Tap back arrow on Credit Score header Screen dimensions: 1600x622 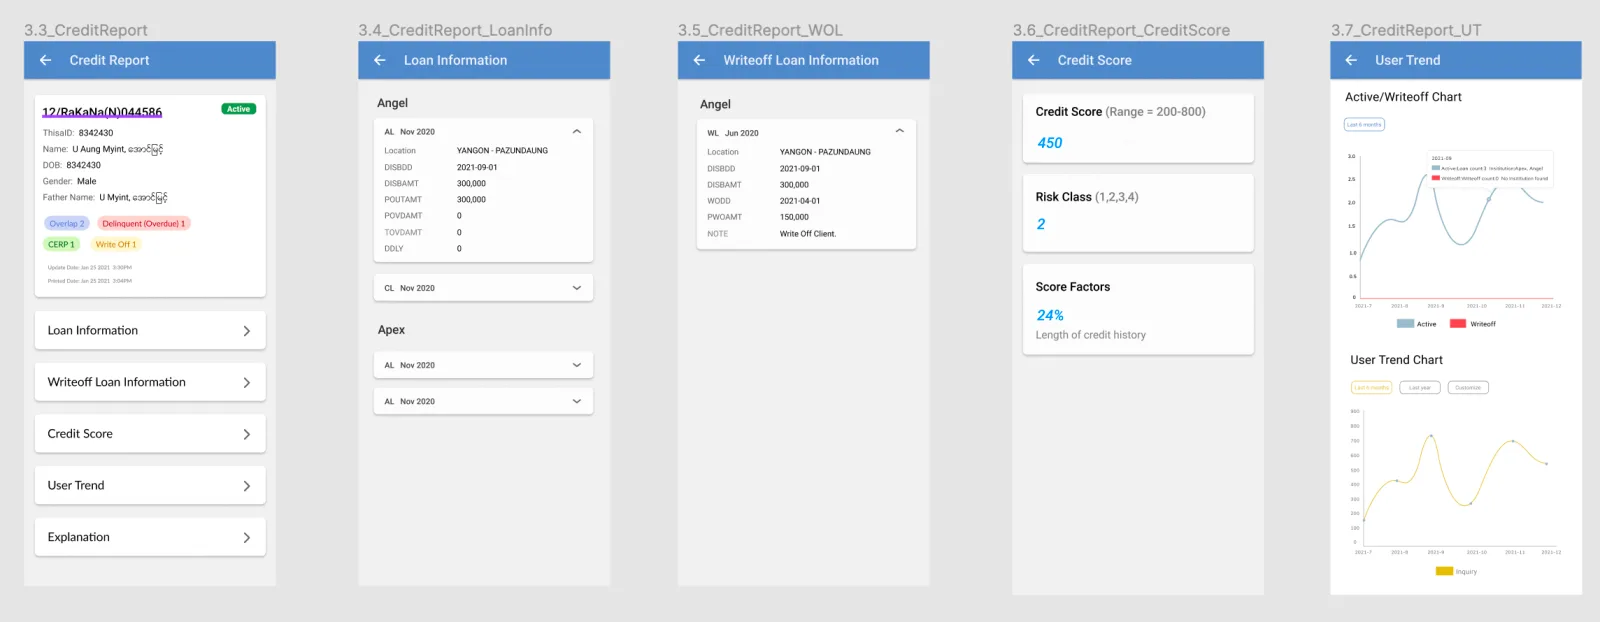tap(1033, 60)
